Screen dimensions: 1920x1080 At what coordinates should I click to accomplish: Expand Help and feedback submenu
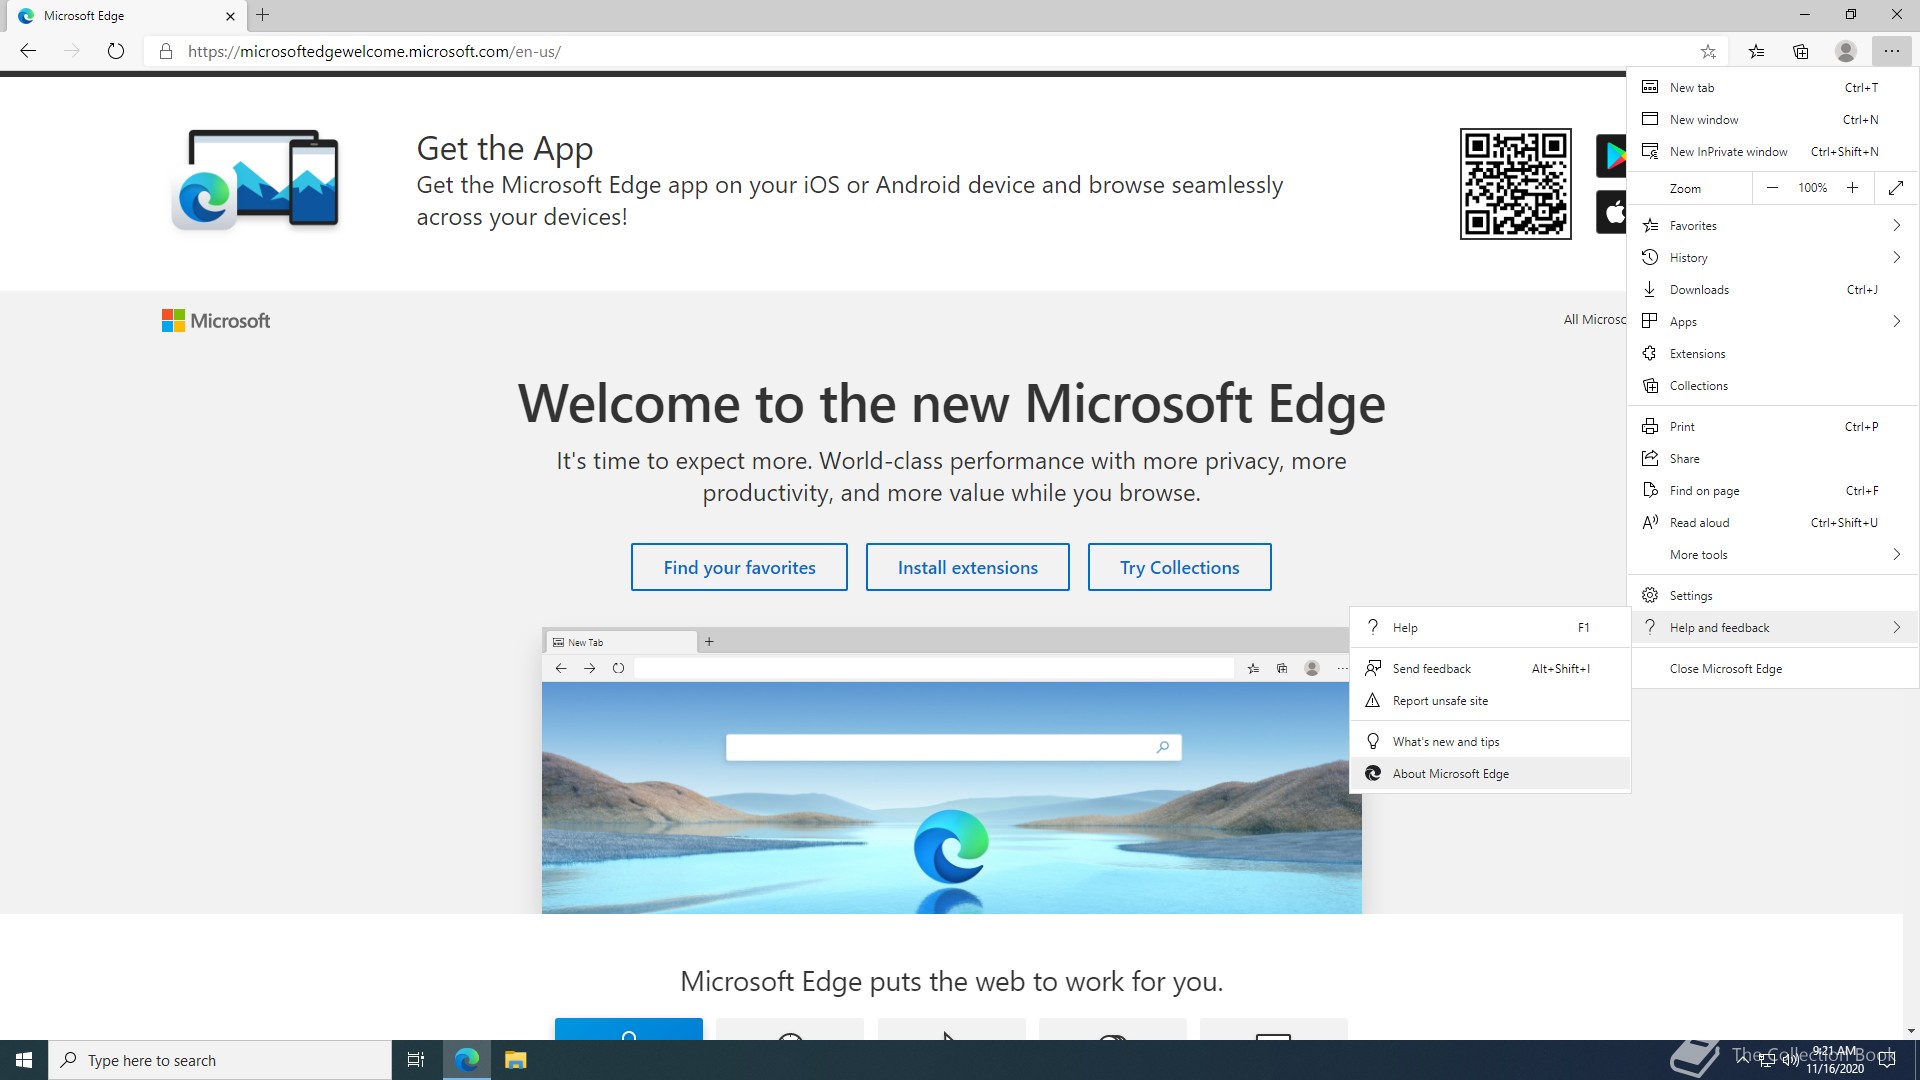coord(1773,627)
